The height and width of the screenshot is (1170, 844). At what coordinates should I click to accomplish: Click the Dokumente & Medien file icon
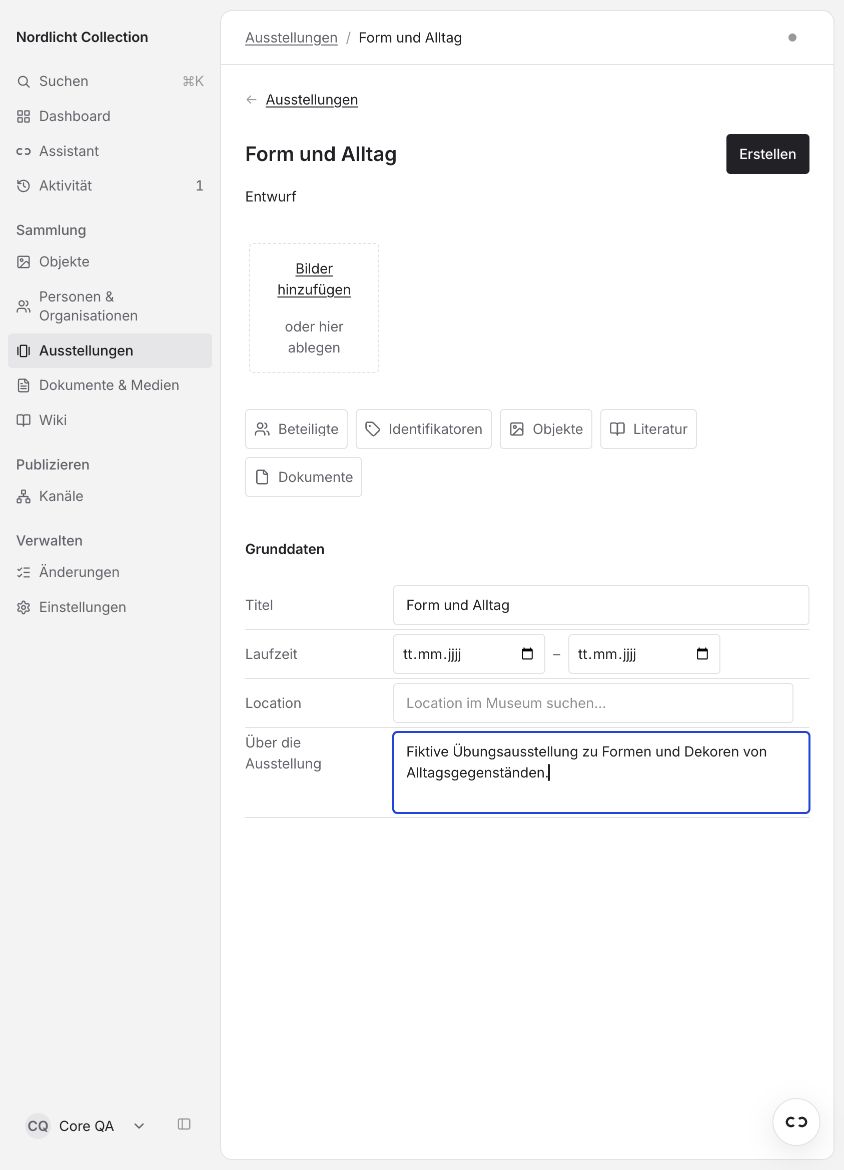(24, 385)
